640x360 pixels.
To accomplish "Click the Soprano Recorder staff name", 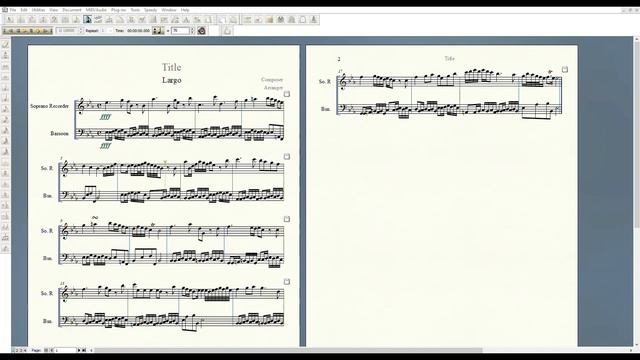I will coord(49,106).
